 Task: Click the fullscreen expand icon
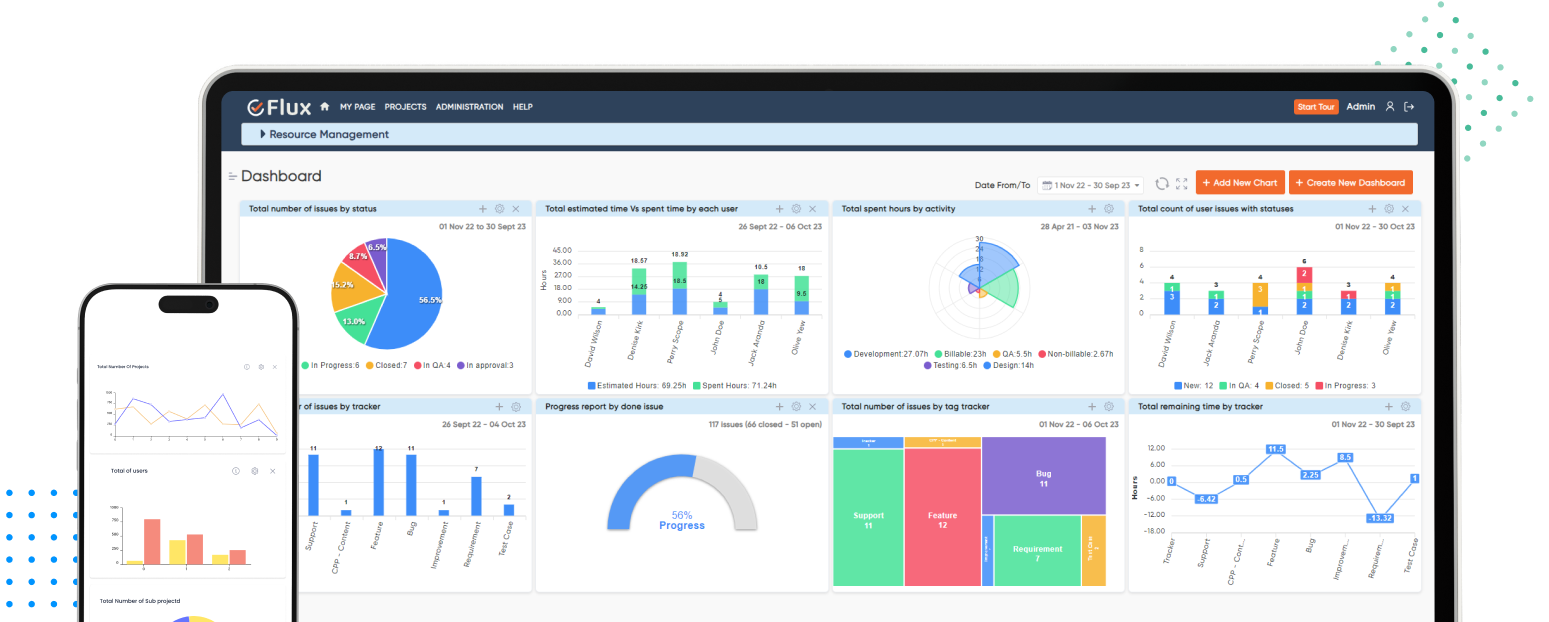(x=1184, y=183)
